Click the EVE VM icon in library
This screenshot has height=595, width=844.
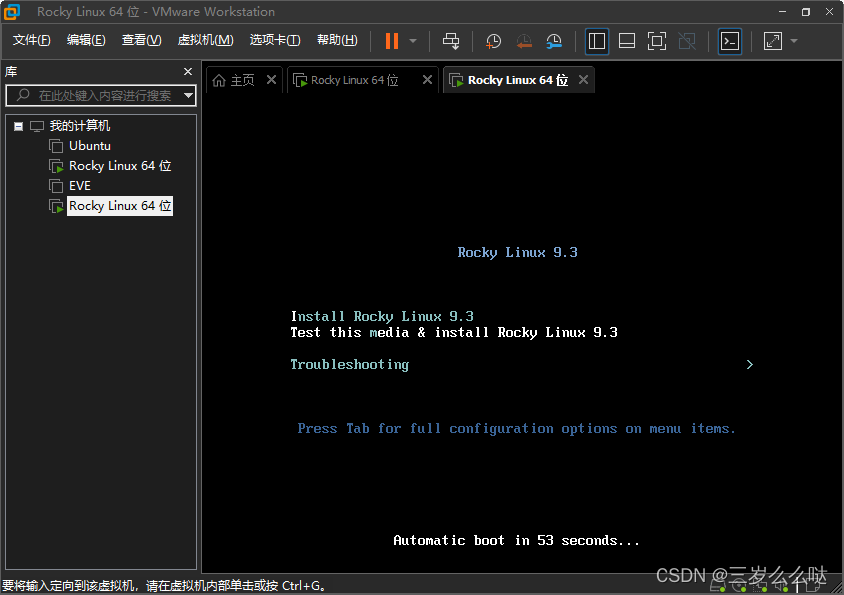point(56,186)
